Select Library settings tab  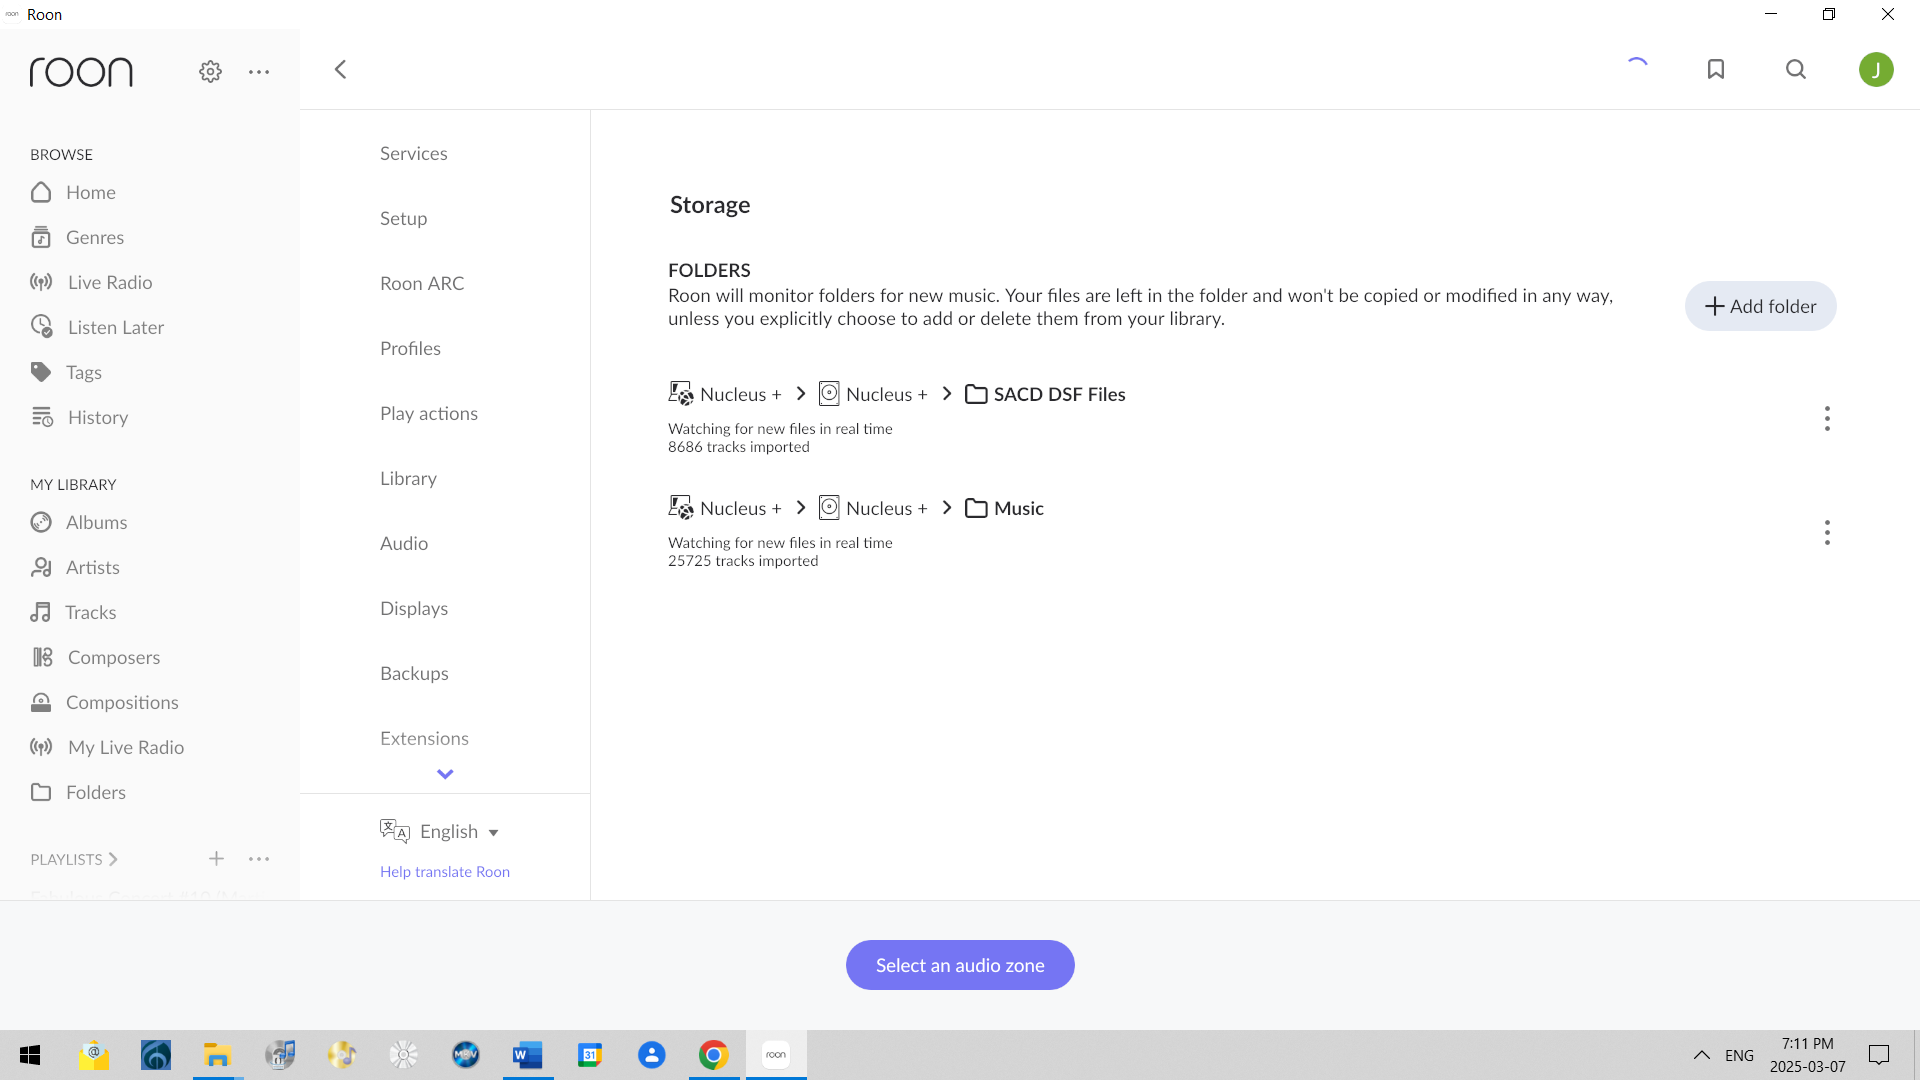point(408,478)
